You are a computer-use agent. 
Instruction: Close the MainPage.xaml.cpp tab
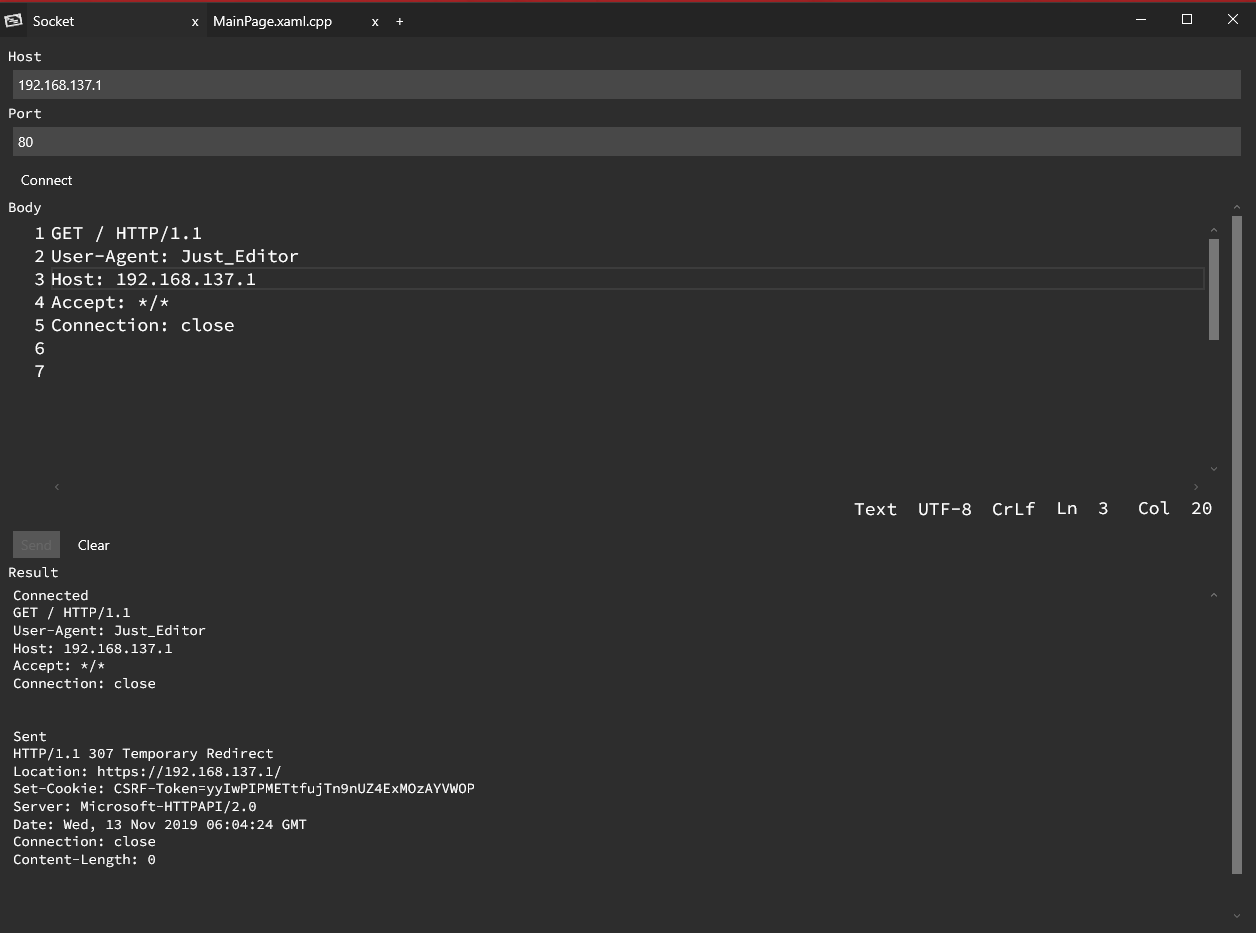pyautogui.click(x=375, y=22)
